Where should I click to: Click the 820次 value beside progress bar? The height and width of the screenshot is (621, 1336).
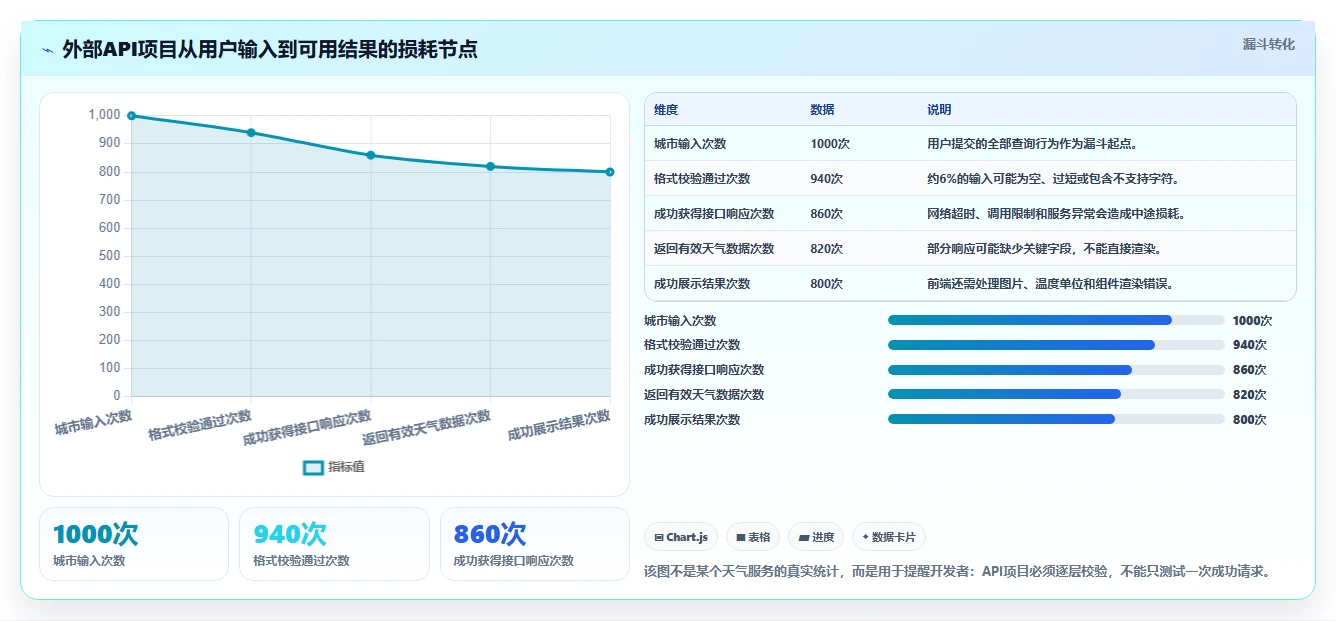pos(1250,395)
